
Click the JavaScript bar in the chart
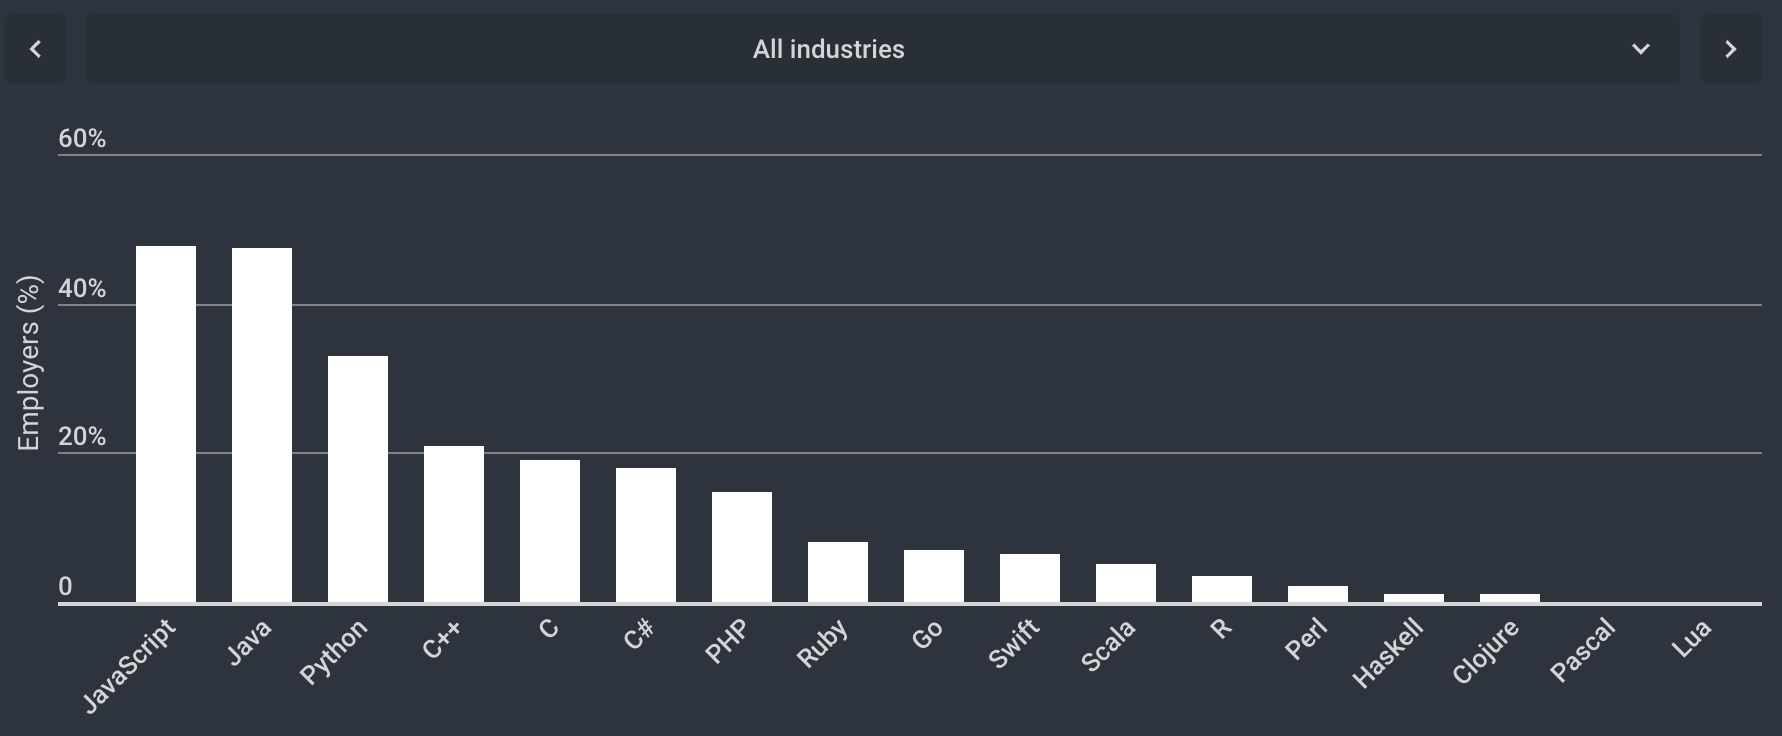pos(166,424)
